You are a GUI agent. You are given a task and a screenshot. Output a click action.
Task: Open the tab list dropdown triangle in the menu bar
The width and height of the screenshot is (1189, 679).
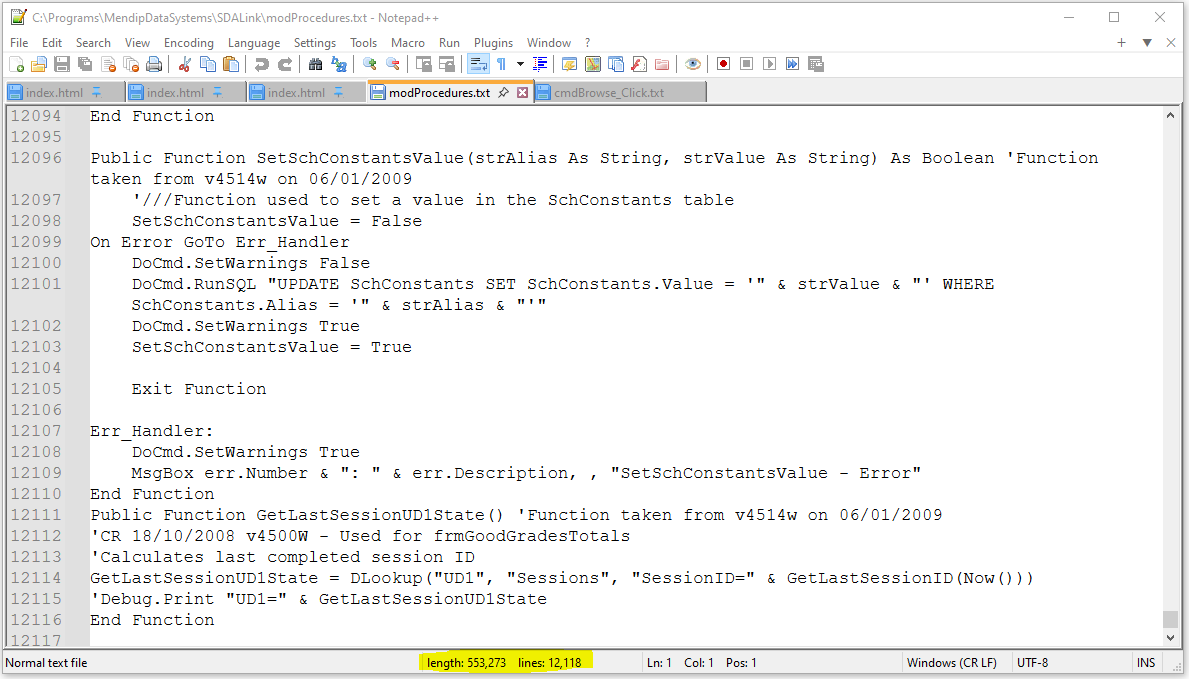tap(1147, 42)
